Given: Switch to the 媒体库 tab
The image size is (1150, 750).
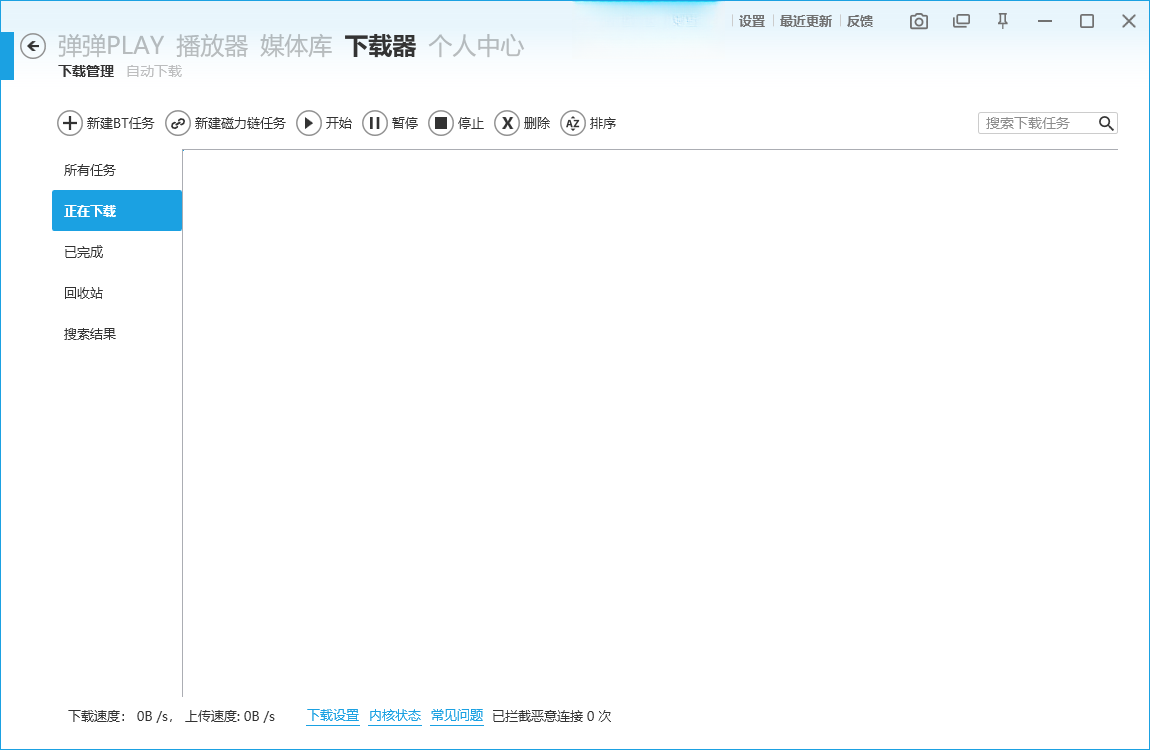Looking at the screenshot, I should point(296,46).
